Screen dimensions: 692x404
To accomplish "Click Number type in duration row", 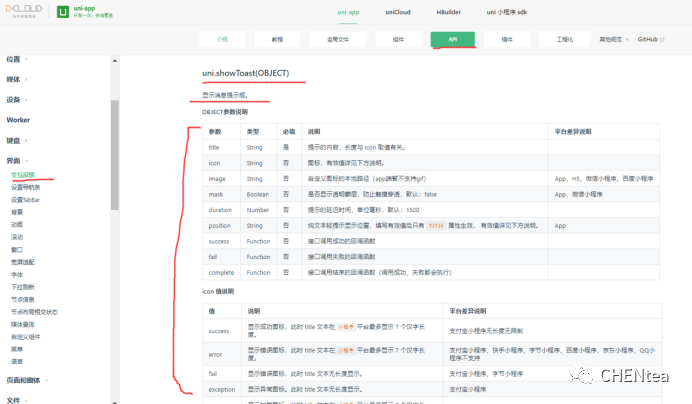I will [x=257, y=210].
